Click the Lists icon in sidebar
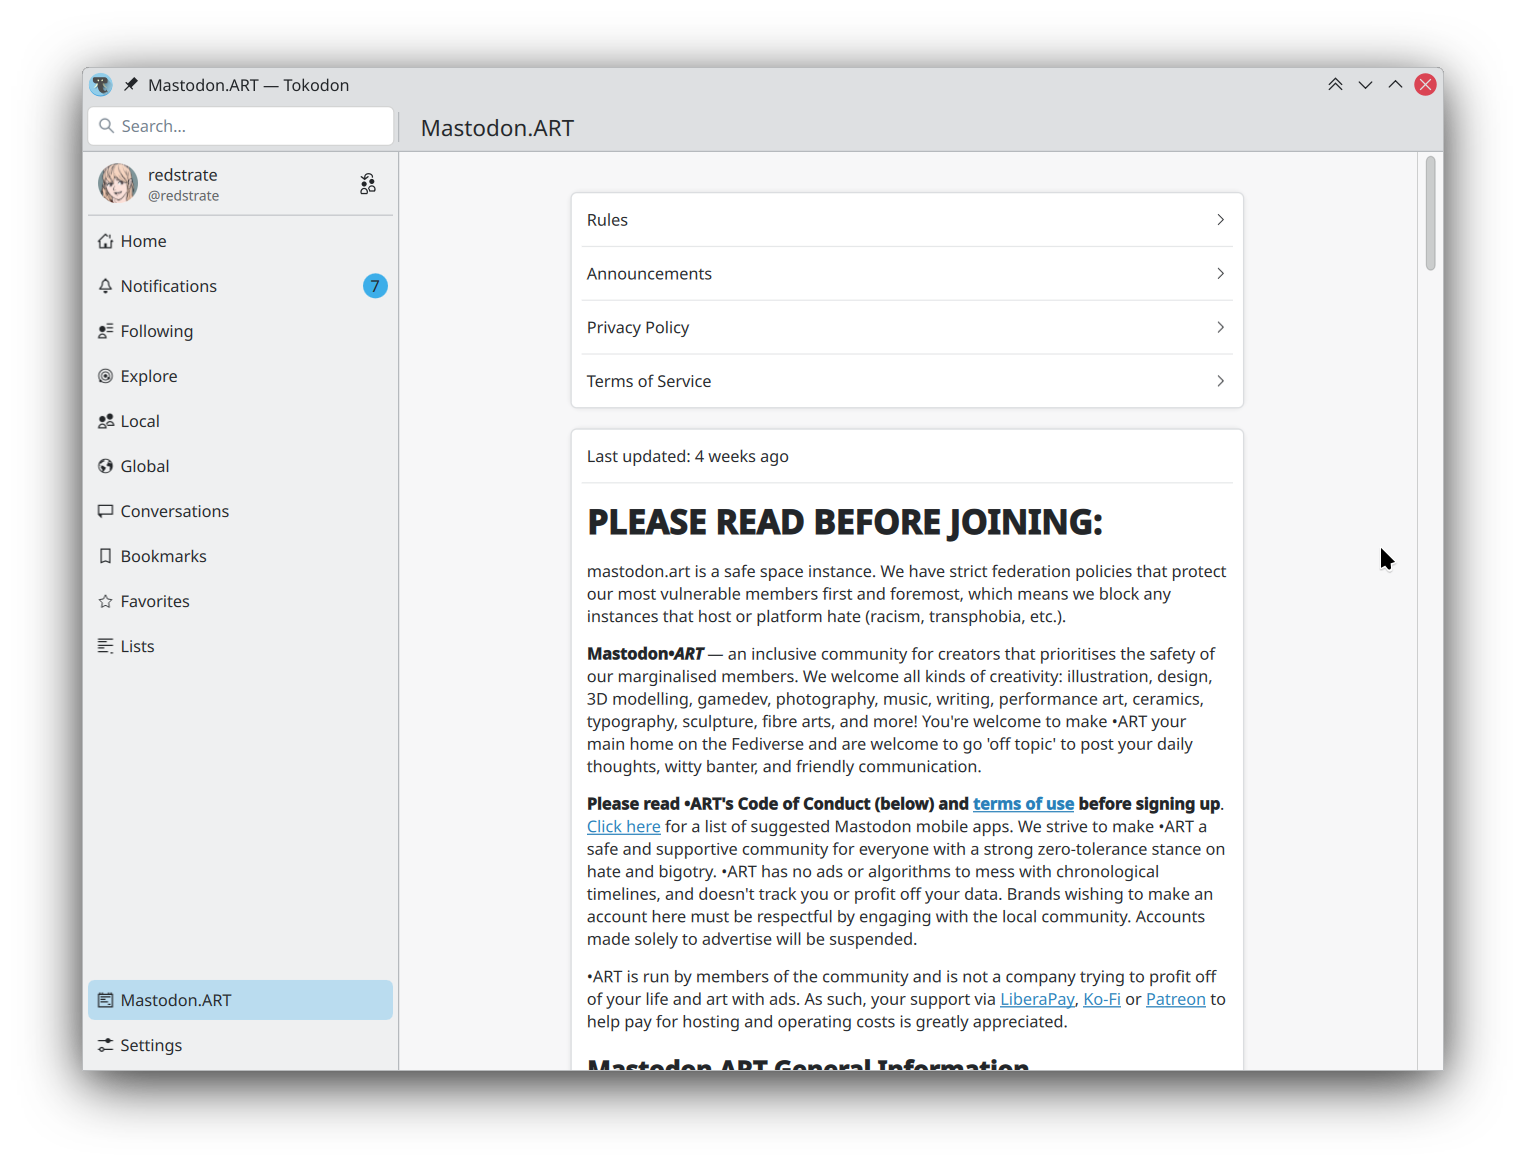The image size is (1525, 1167). (105, 646)
